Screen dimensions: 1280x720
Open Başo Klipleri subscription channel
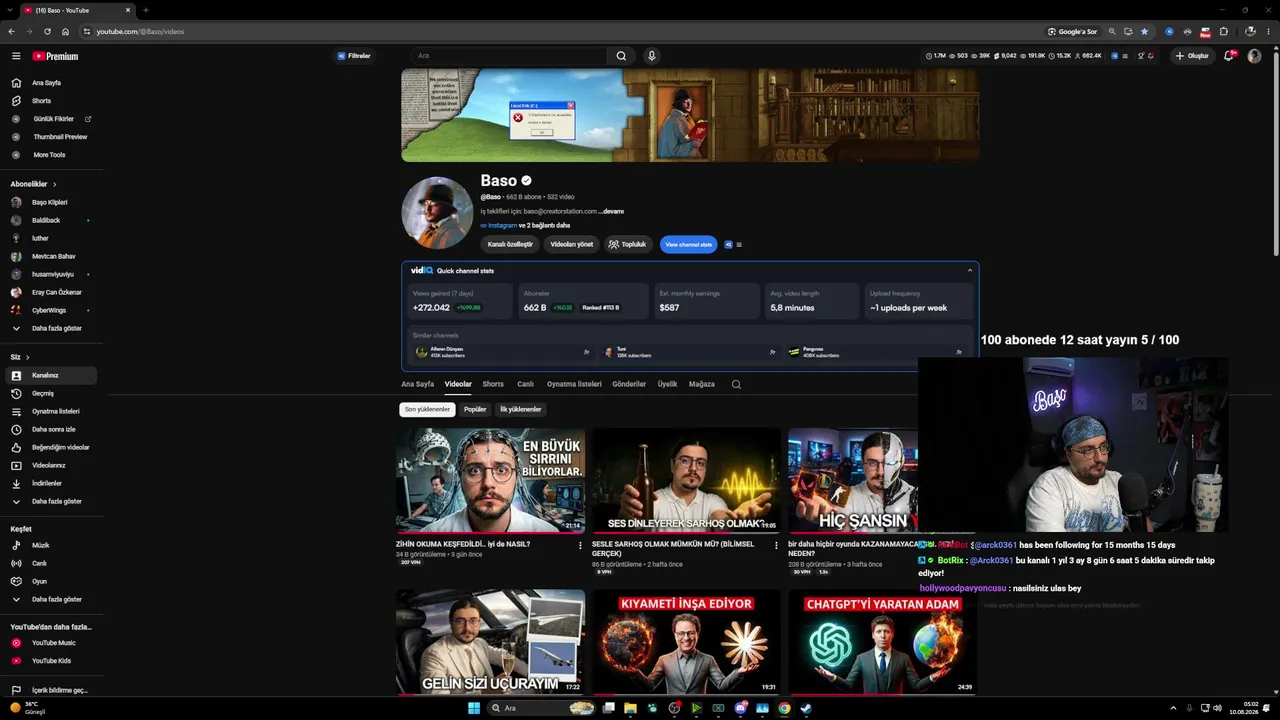coord(49,202)
